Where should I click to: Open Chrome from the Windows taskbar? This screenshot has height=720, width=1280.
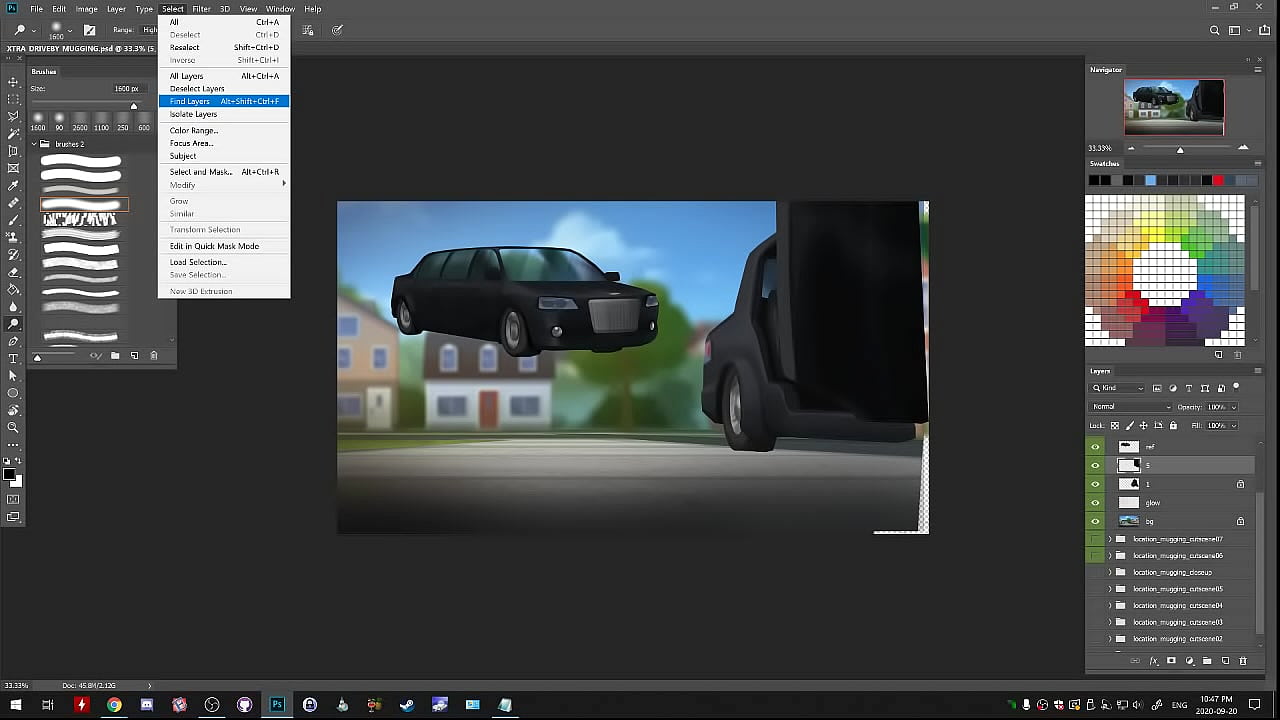coord(114,705)
